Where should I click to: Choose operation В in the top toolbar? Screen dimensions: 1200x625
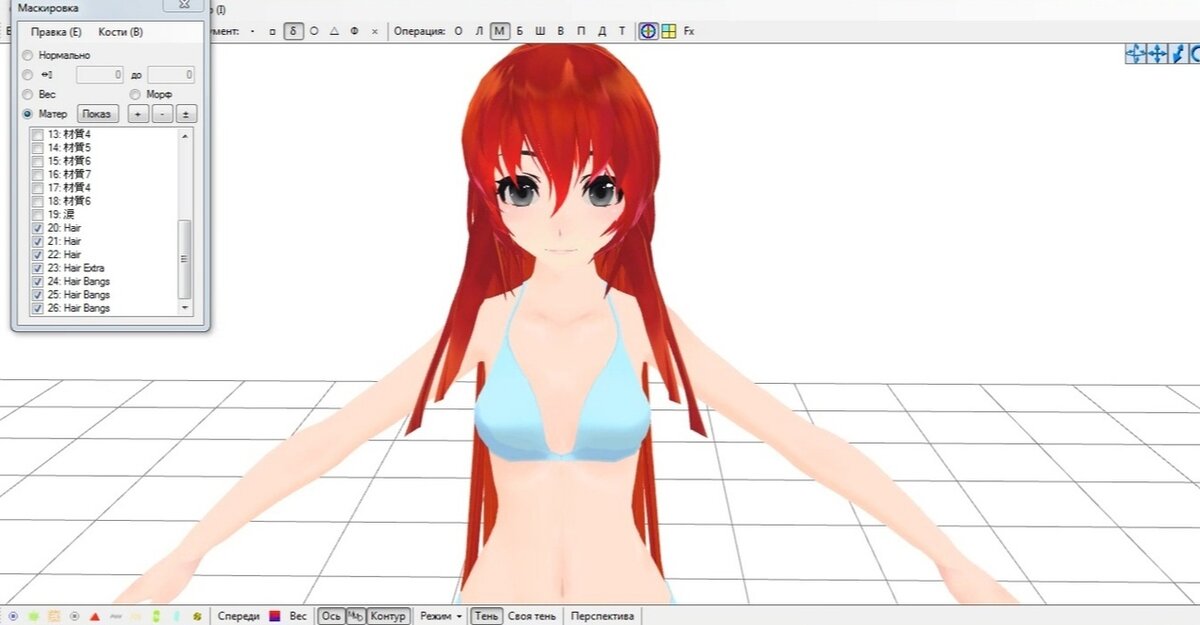[561, 31]
